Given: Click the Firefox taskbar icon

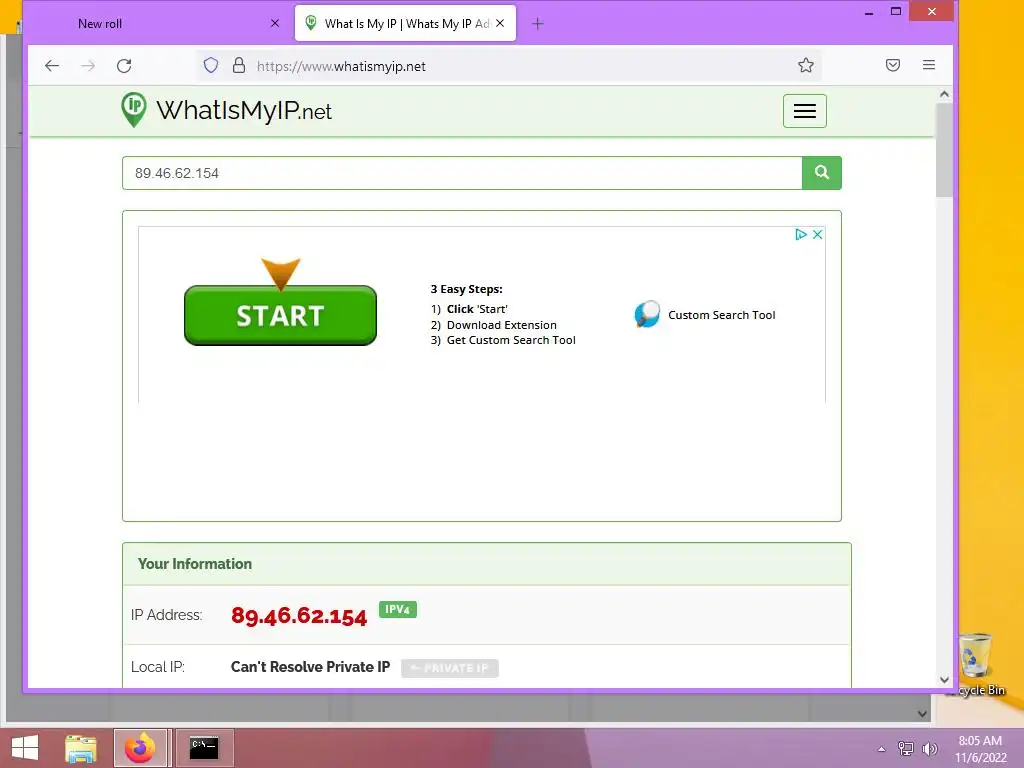Looking at the screenshot, I should point(140,748).
